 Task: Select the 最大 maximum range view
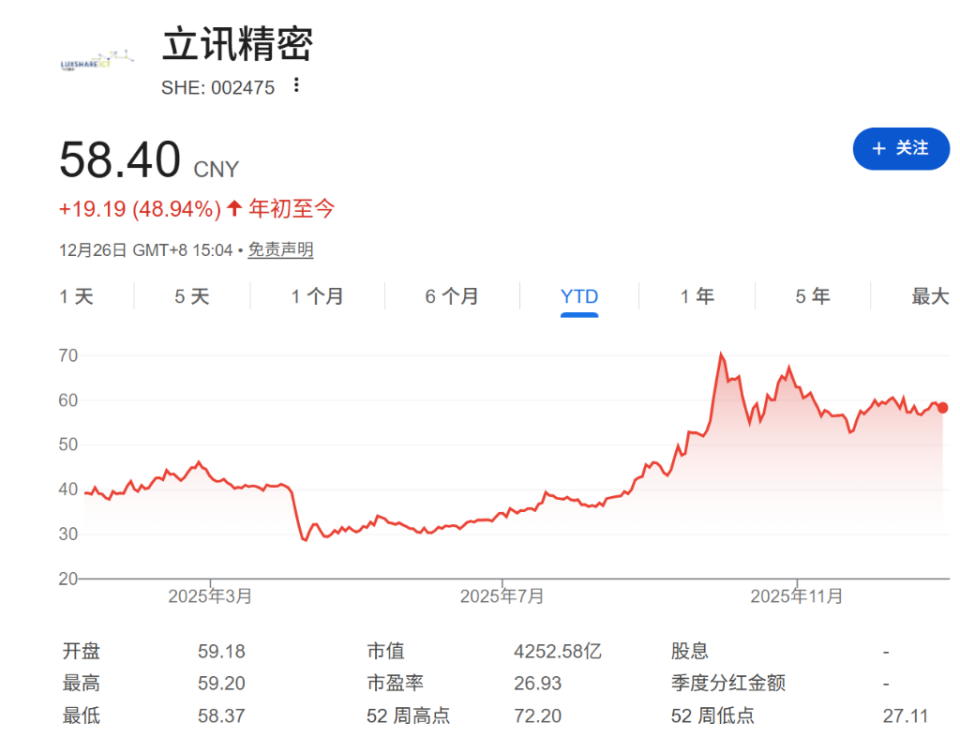[929, 296]
